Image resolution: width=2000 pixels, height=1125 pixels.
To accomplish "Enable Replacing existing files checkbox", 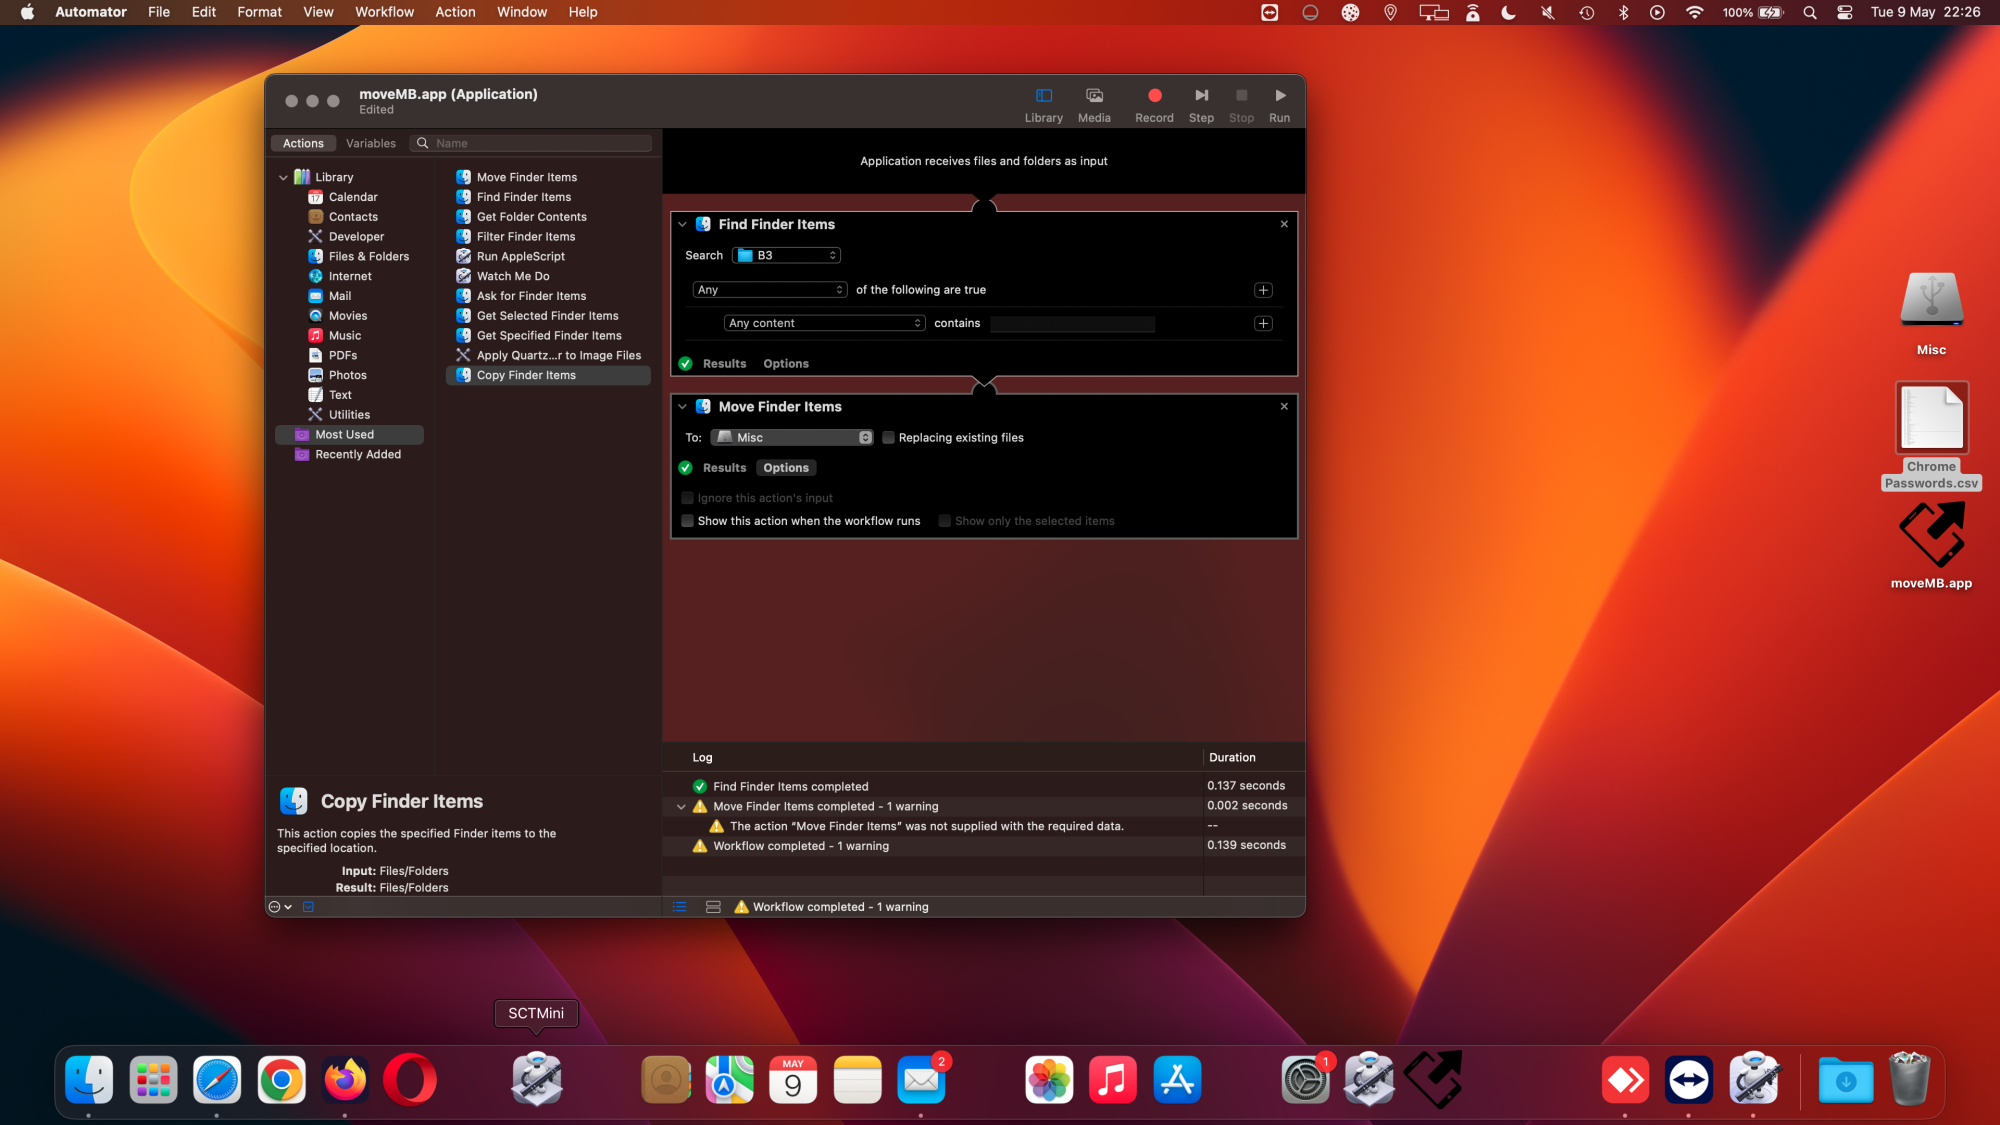I will click(888, 438).
